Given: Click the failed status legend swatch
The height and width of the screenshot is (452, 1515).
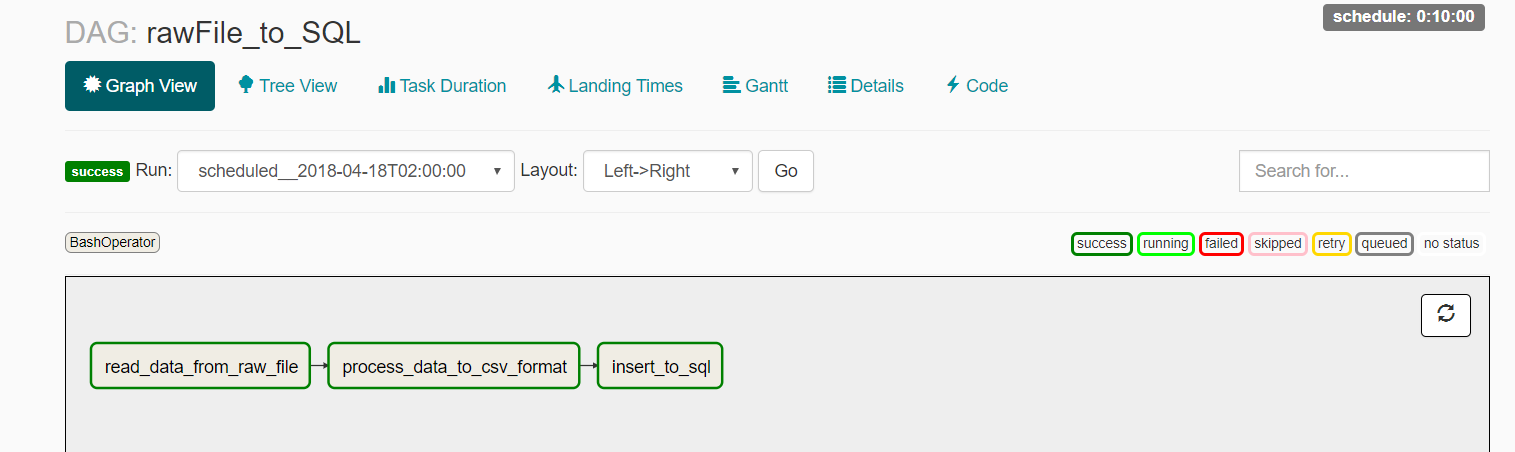Looking at the screenshot, I should pyautogui.click(x=1221, y=243).
